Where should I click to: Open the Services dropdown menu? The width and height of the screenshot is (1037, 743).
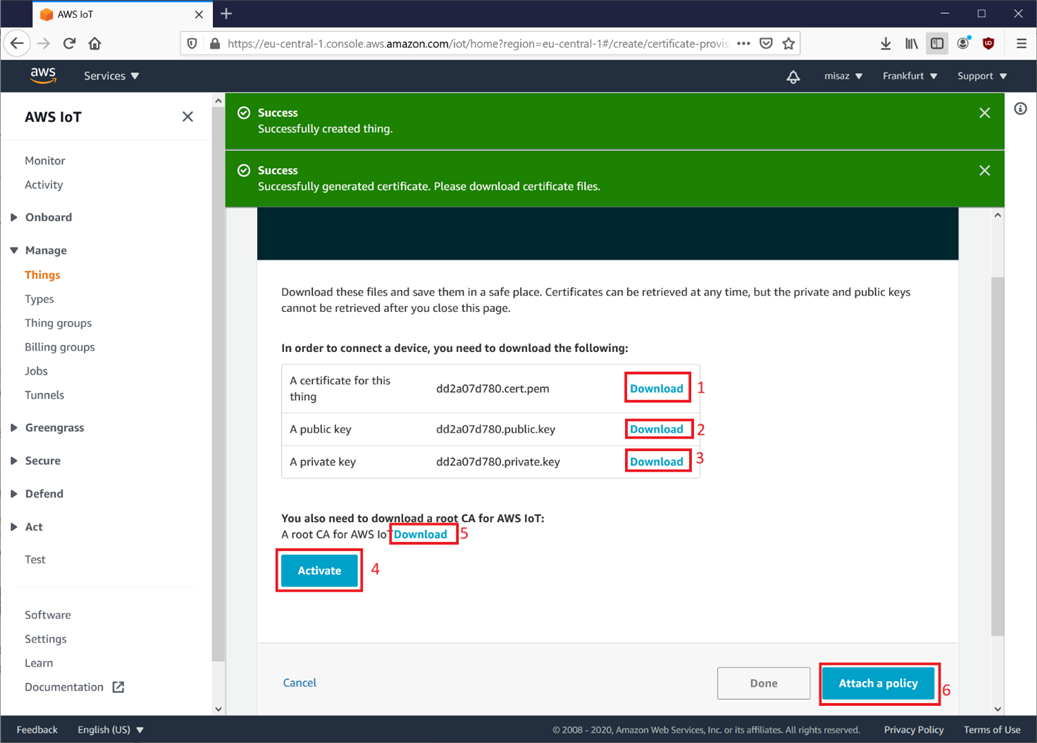point(111,76)
